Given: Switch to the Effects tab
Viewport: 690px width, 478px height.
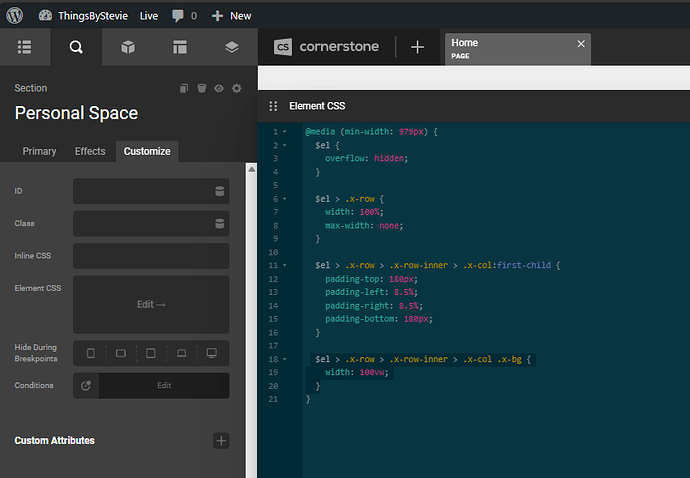Looking at the screenshot, I should pyautogui.click(x=90, y=152).
